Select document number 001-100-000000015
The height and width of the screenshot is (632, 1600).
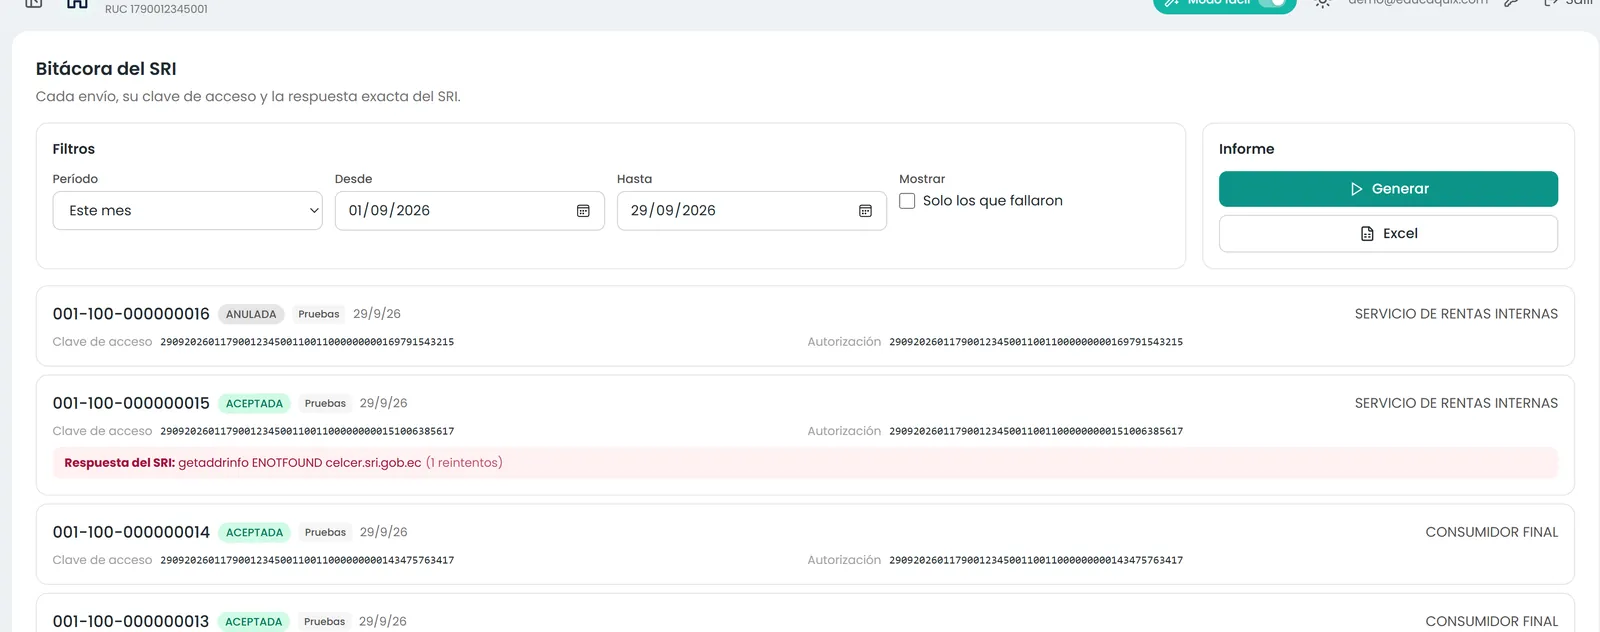tap(131, 403)
